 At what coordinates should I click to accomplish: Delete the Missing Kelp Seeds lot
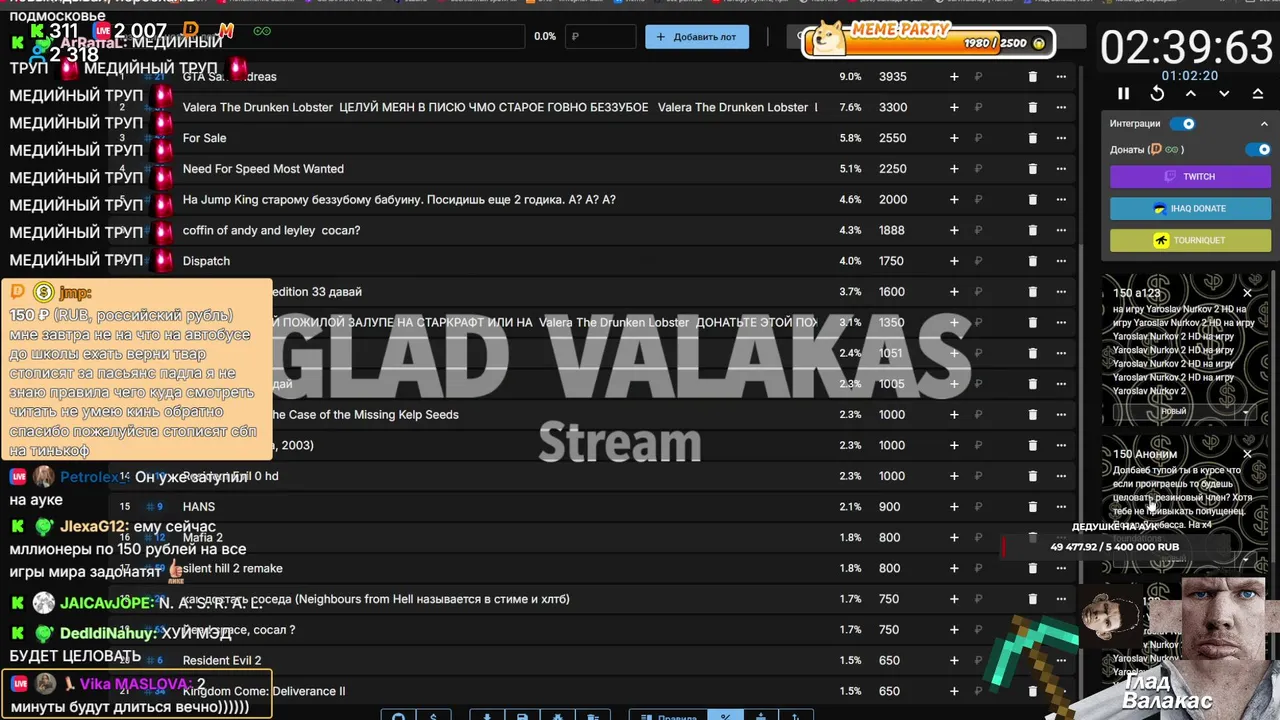1033,414
